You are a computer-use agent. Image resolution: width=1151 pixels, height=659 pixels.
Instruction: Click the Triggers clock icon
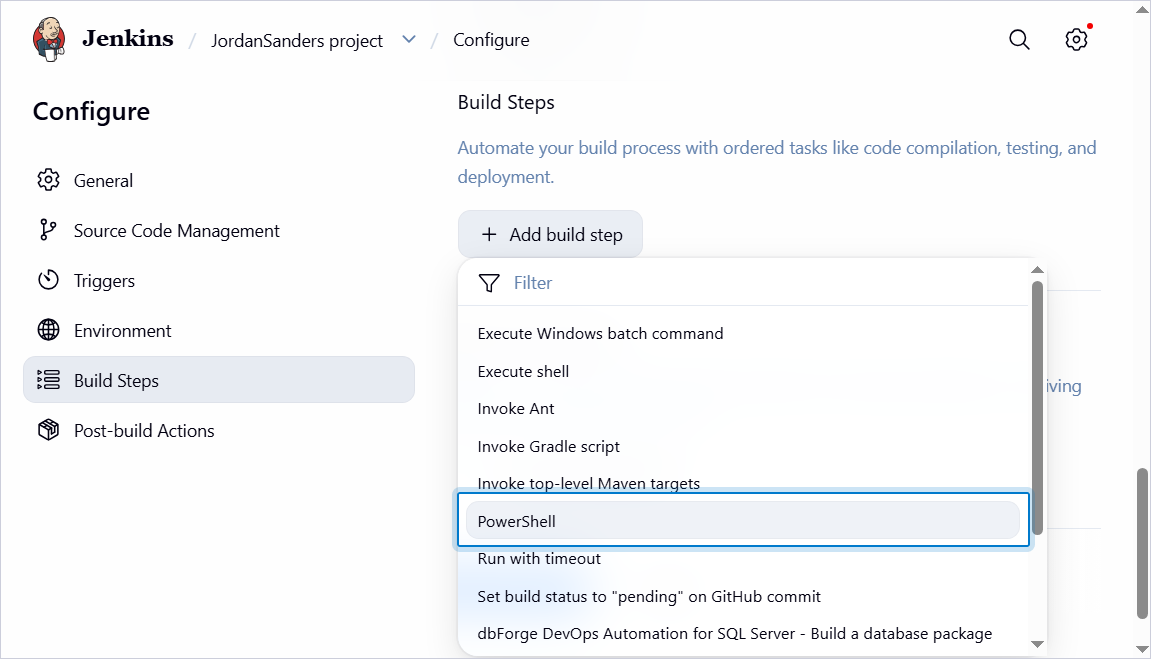click(x=48, y=280)
